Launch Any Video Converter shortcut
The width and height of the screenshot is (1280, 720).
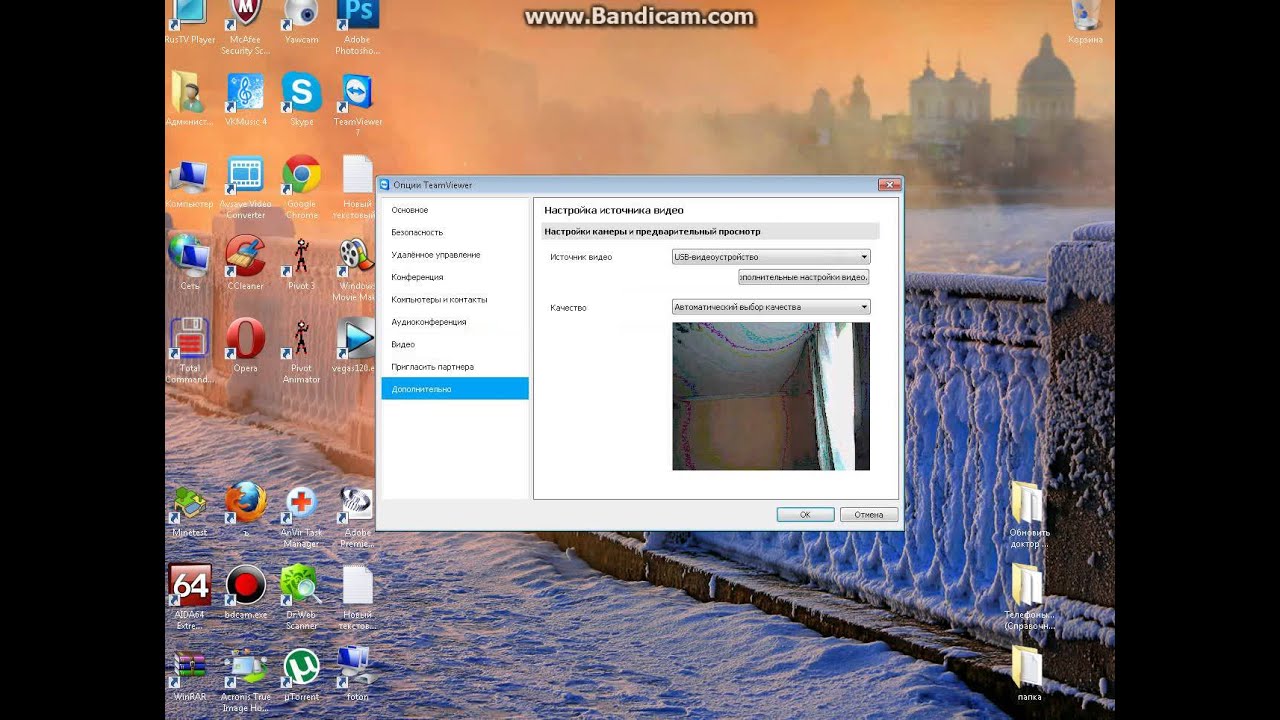click(x=245, y=186)
